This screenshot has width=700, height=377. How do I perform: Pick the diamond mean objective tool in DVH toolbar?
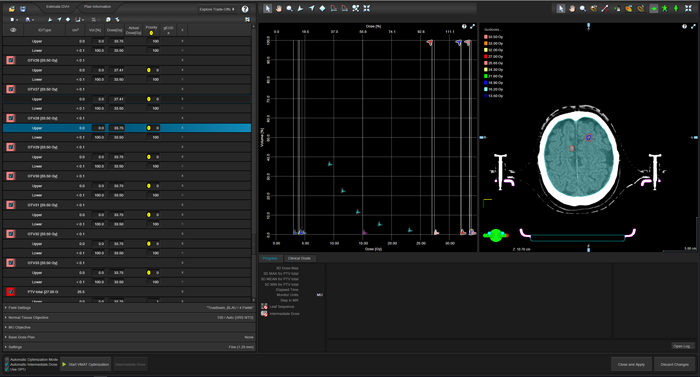coord(322,8)
